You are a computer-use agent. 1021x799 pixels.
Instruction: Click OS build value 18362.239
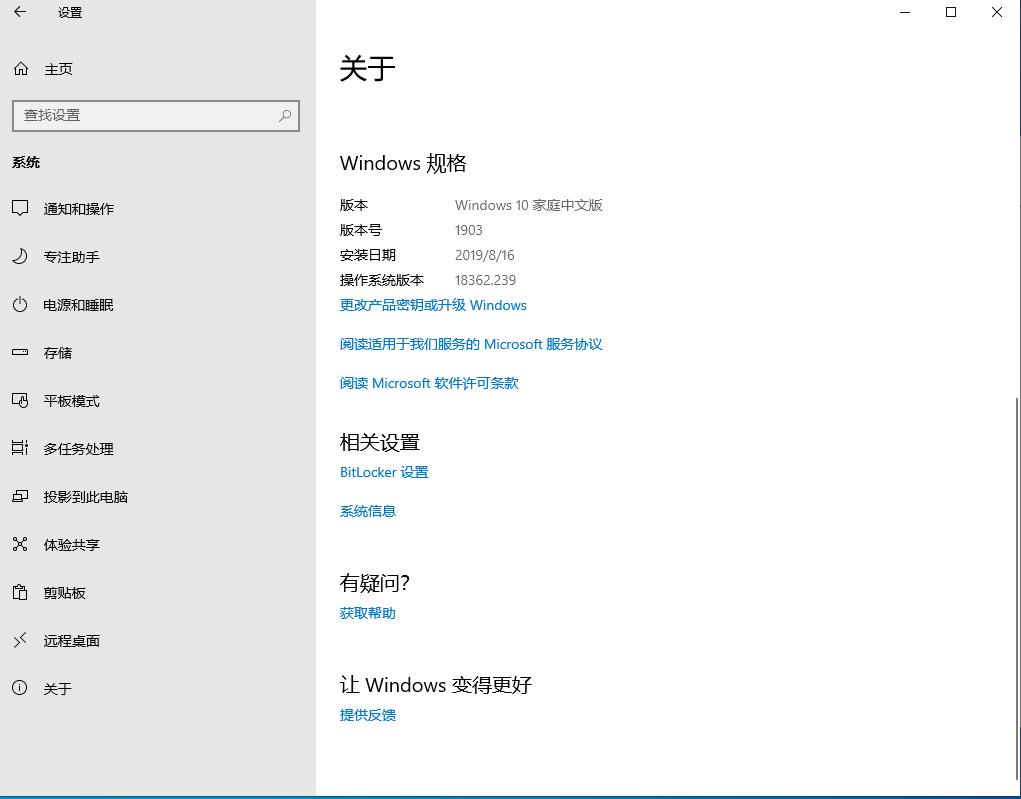click(x=485, y=281)
